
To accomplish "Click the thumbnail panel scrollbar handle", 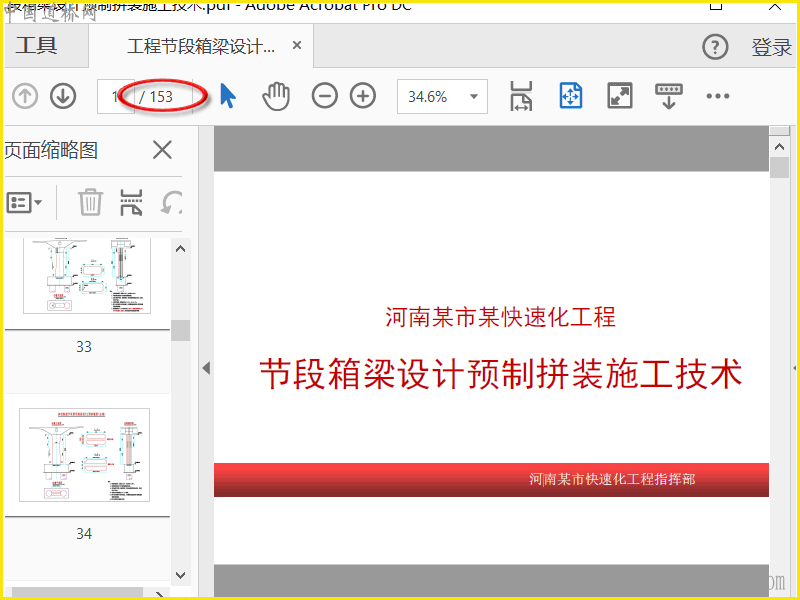I will (x=180, y=331).
